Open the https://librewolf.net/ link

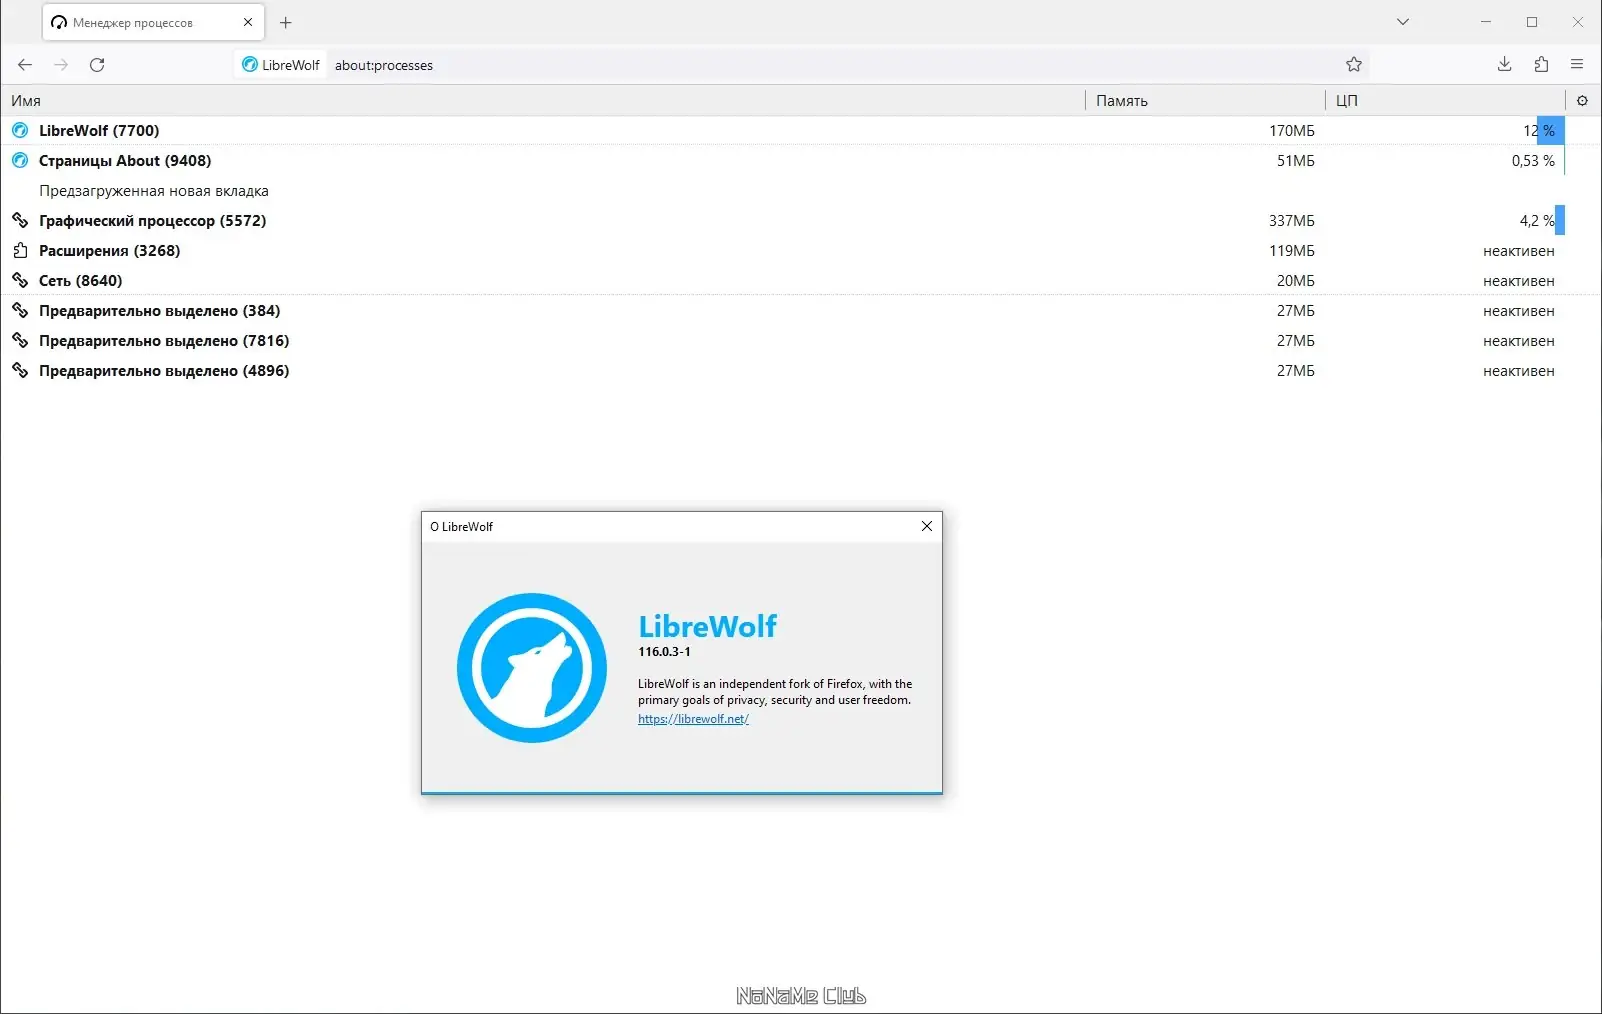tap(693, 718)
